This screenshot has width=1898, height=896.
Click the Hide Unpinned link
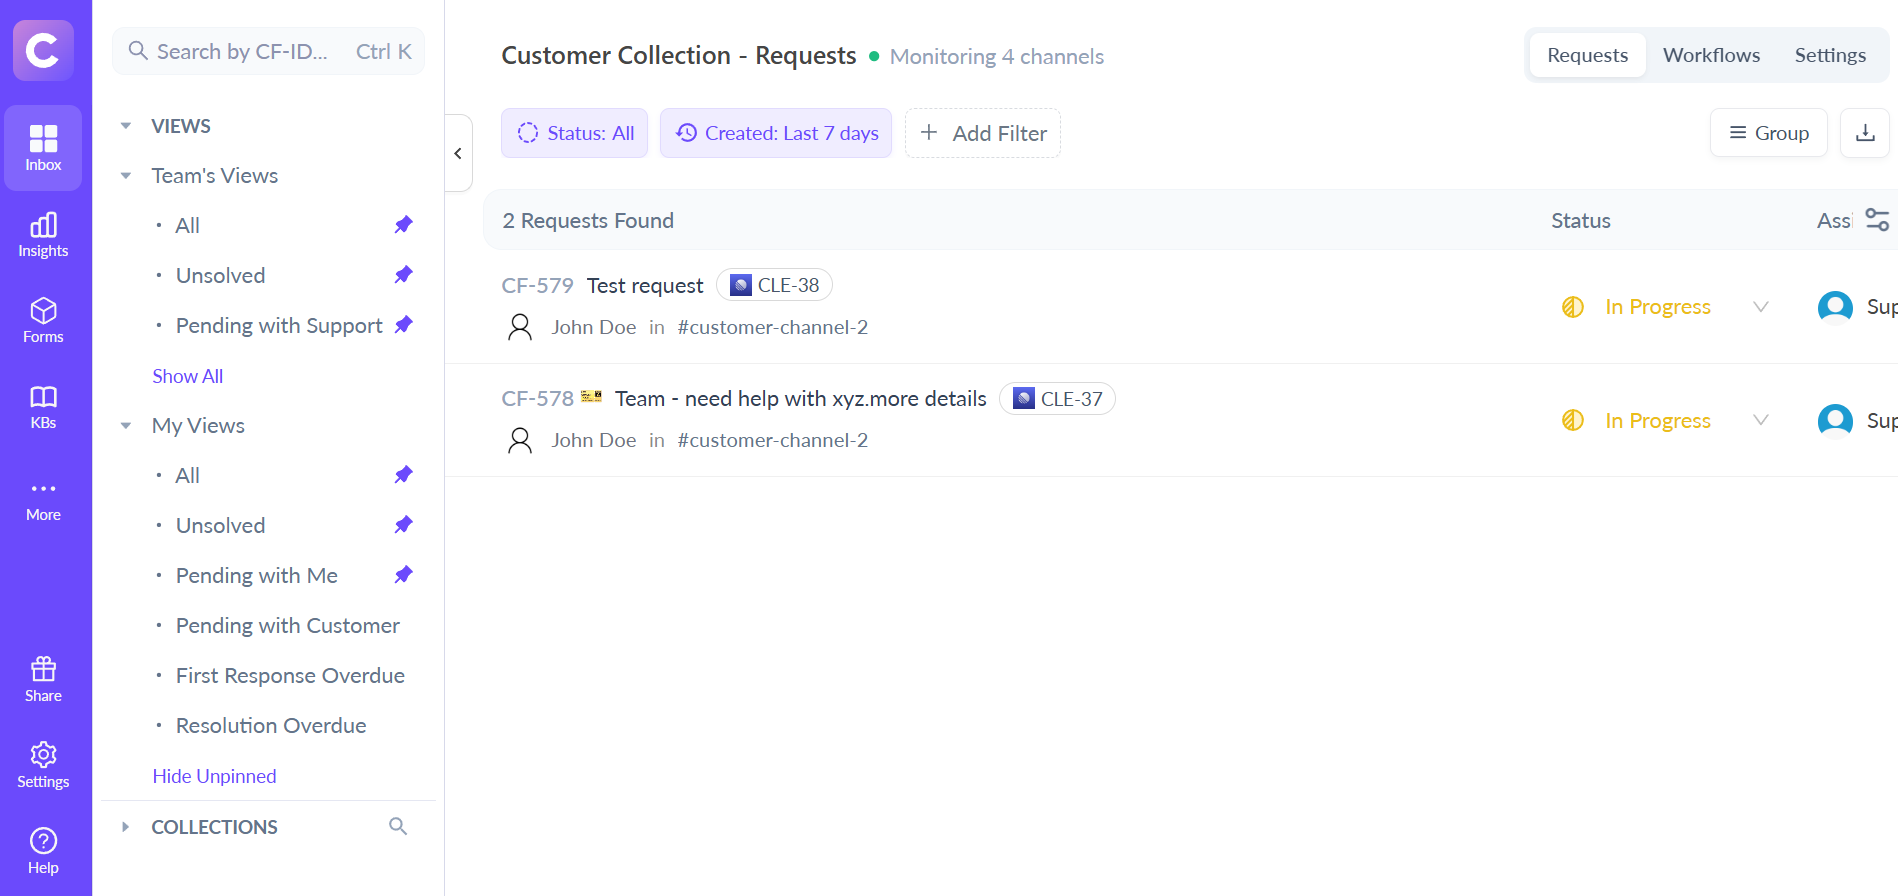[x=214, y=776]
